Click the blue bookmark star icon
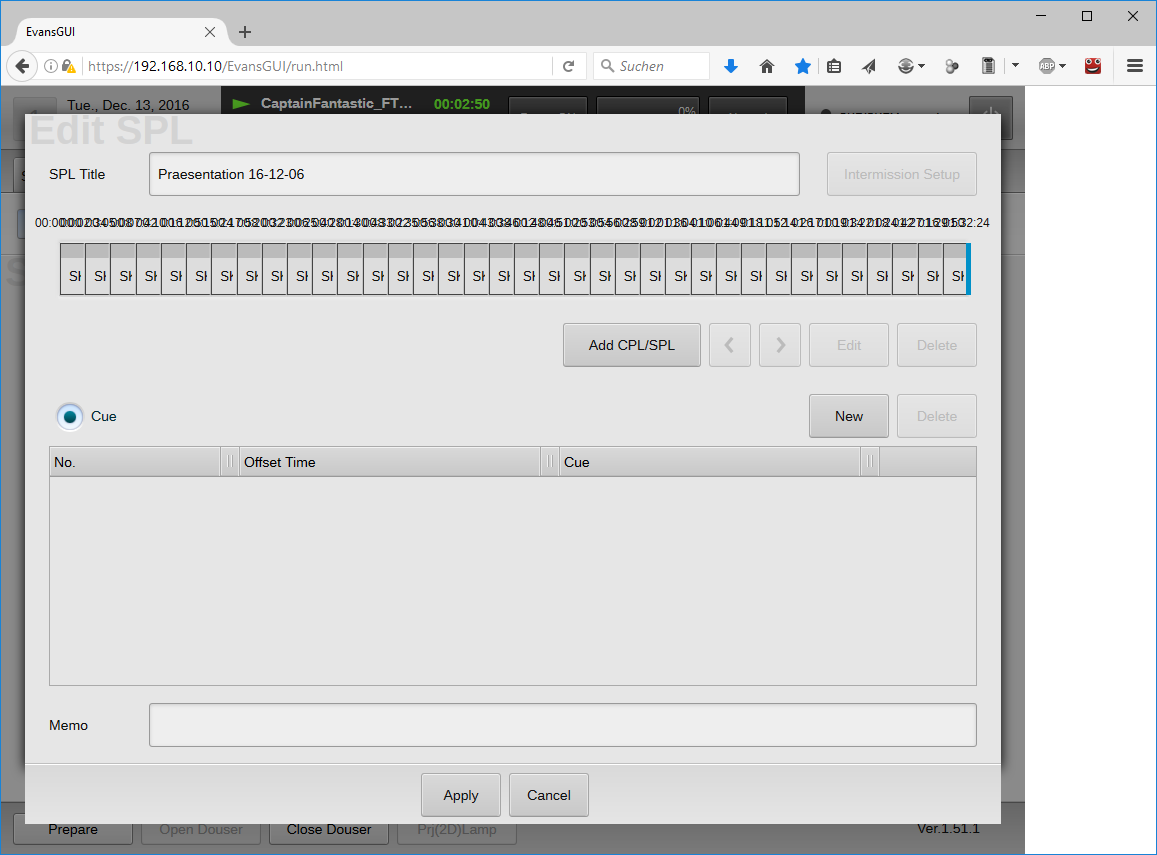The width and height of the screenshot is (1157, 855). coord(802,66)
